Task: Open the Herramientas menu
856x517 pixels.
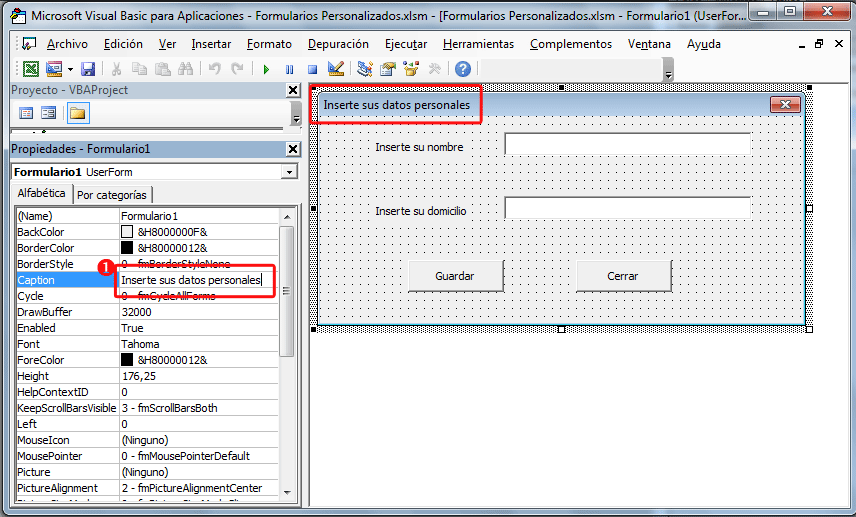Action: (x=479, y=44)
